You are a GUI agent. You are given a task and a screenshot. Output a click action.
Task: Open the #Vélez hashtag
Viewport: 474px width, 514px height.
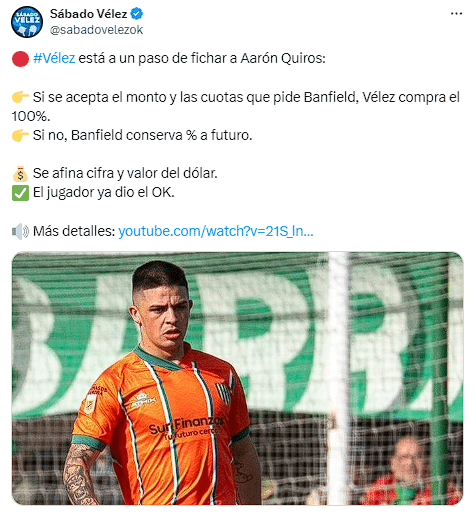point(54,58)
